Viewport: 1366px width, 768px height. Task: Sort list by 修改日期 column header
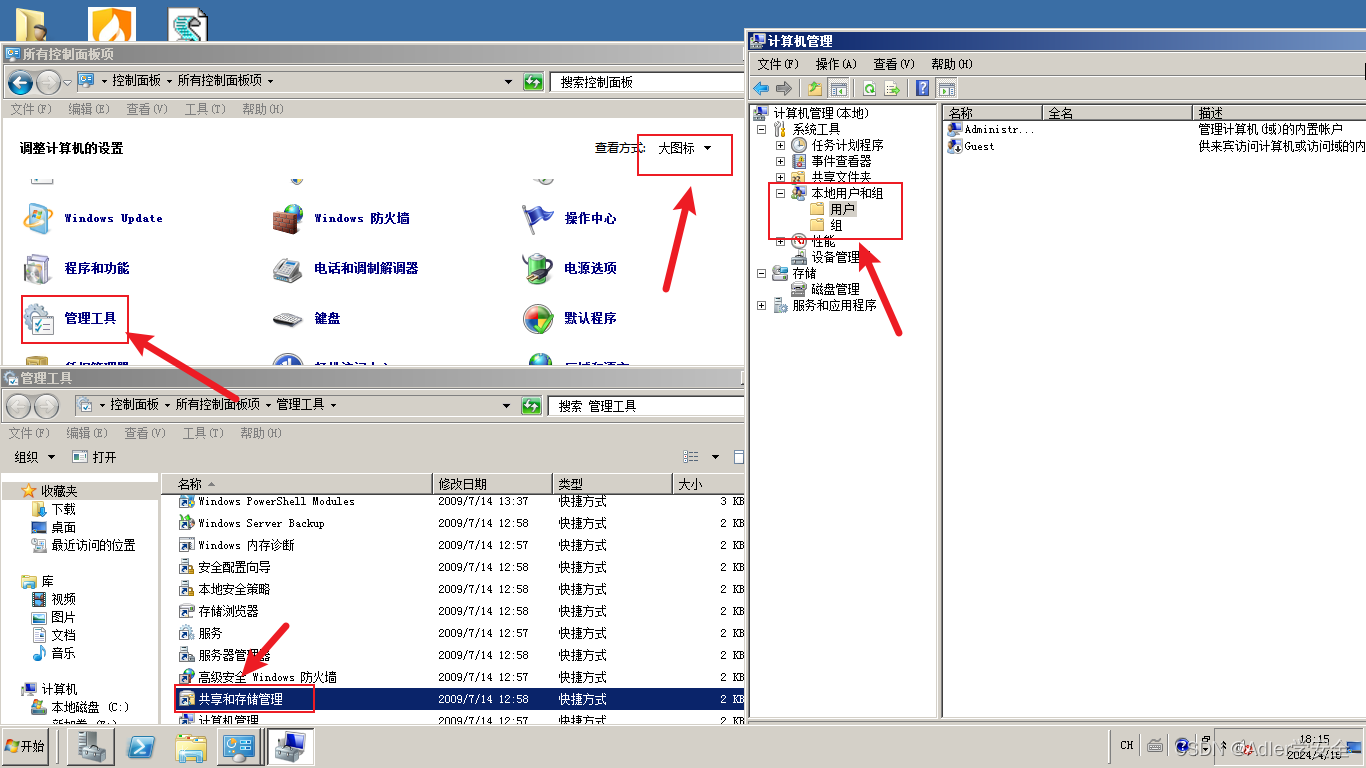(492, 484)
